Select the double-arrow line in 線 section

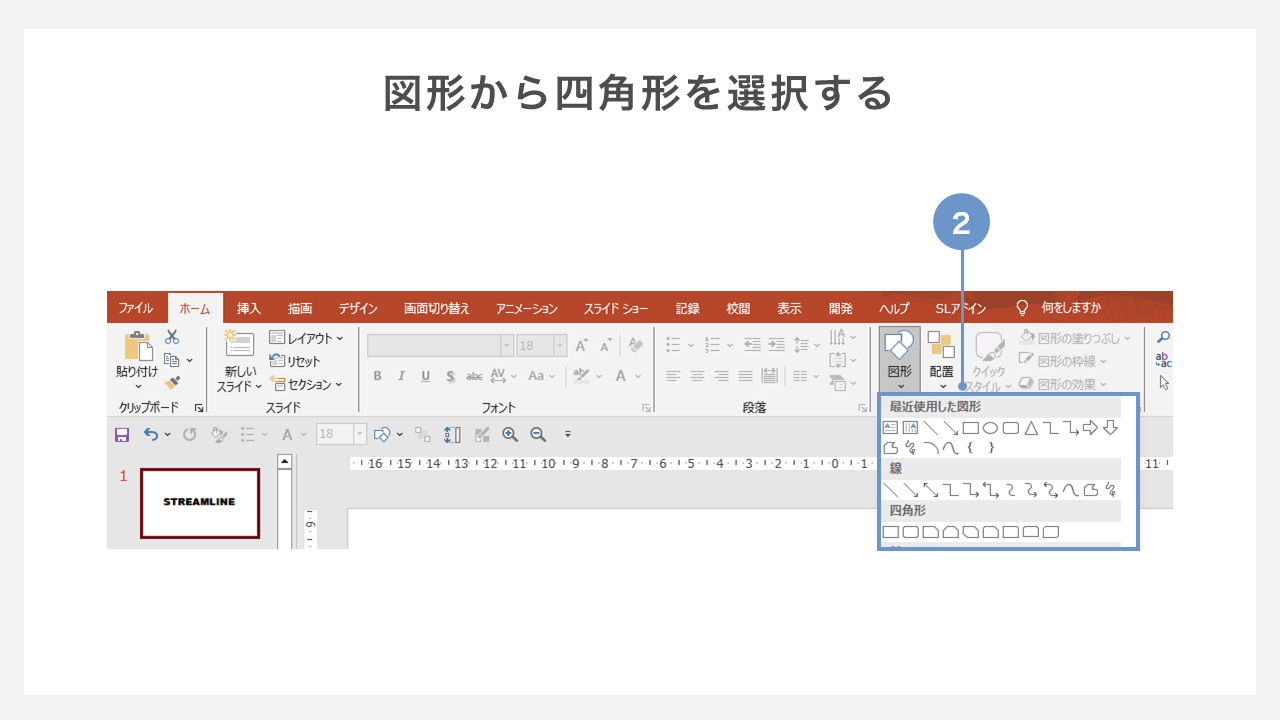pos(930,489)
